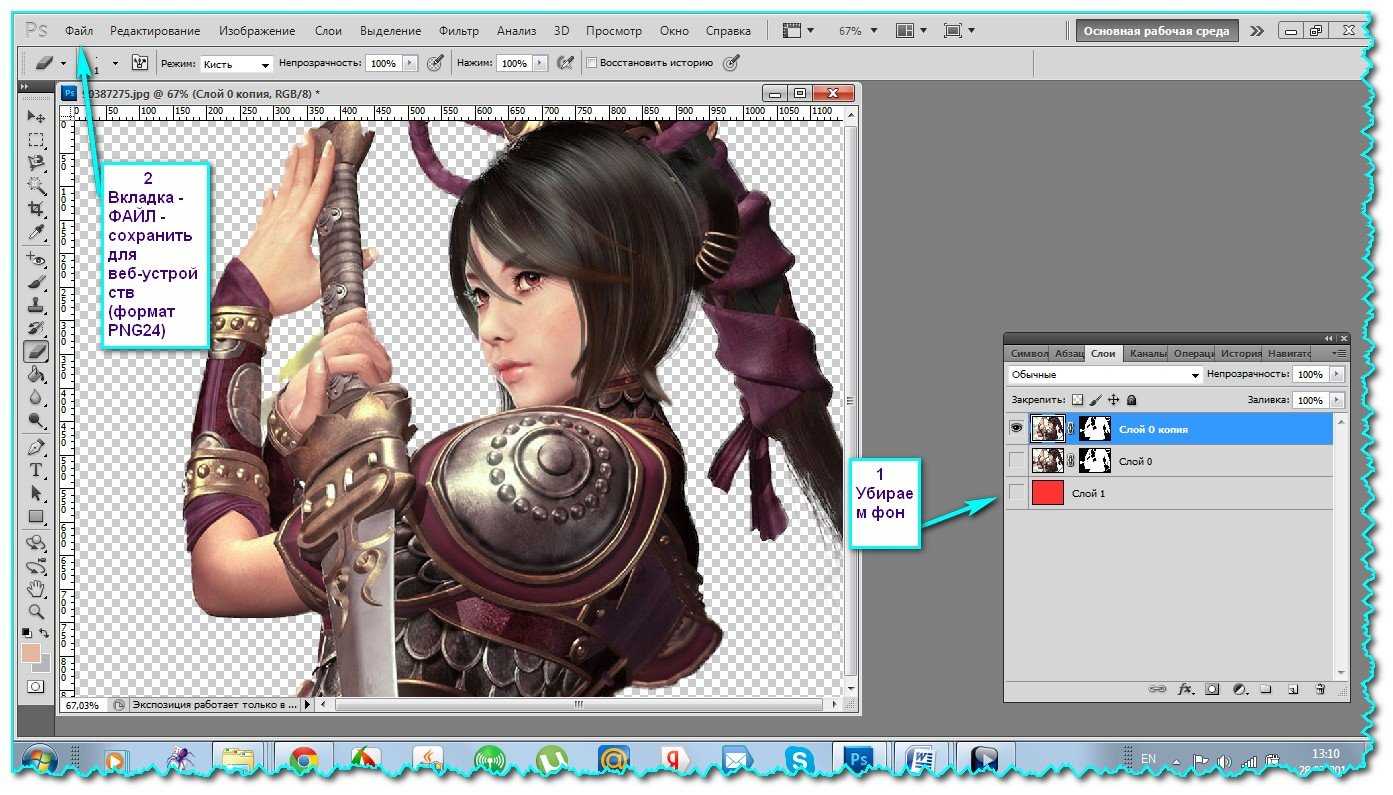Delete the selected layer
Screen dimensions: 1393x795
coord(1320,689)
